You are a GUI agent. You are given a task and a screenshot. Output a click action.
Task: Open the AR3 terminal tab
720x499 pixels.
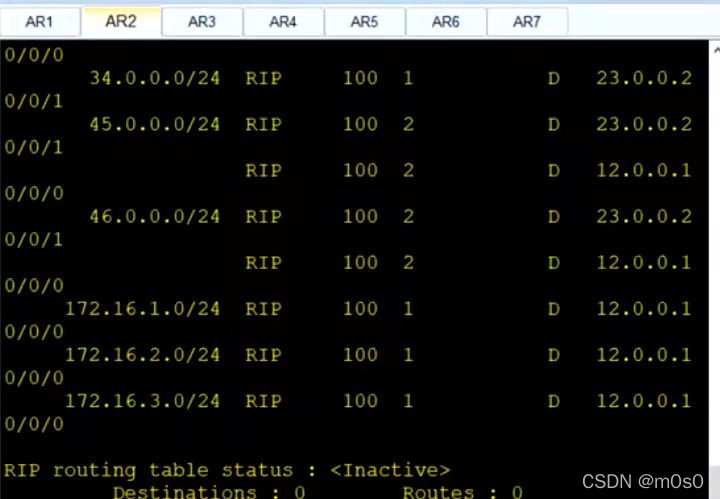click(202, 22)
